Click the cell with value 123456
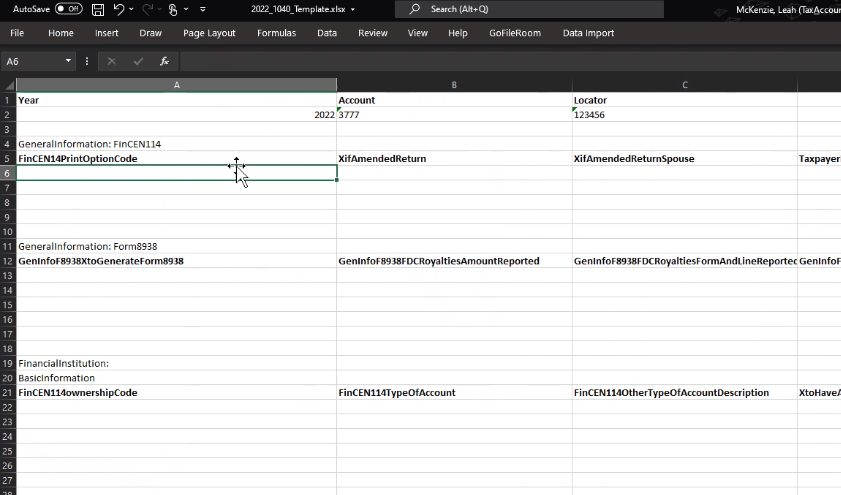841x495 pixels. (685, 115)
